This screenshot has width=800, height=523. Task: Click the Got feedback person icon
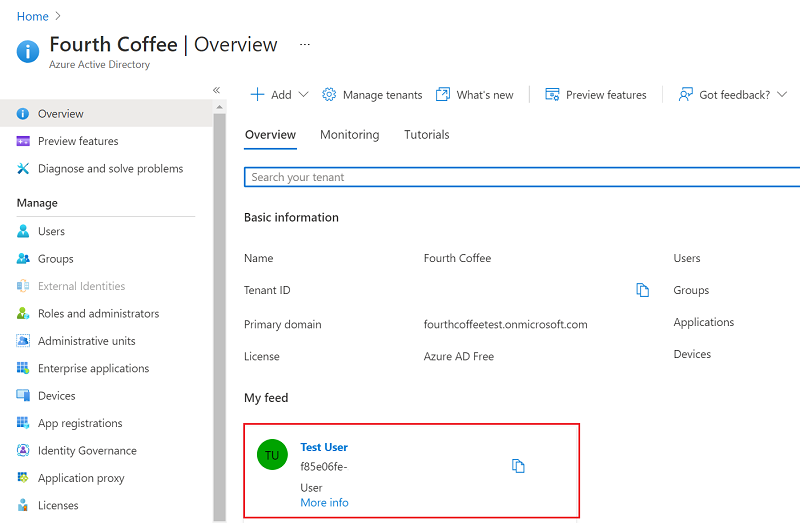click(686, 94)
